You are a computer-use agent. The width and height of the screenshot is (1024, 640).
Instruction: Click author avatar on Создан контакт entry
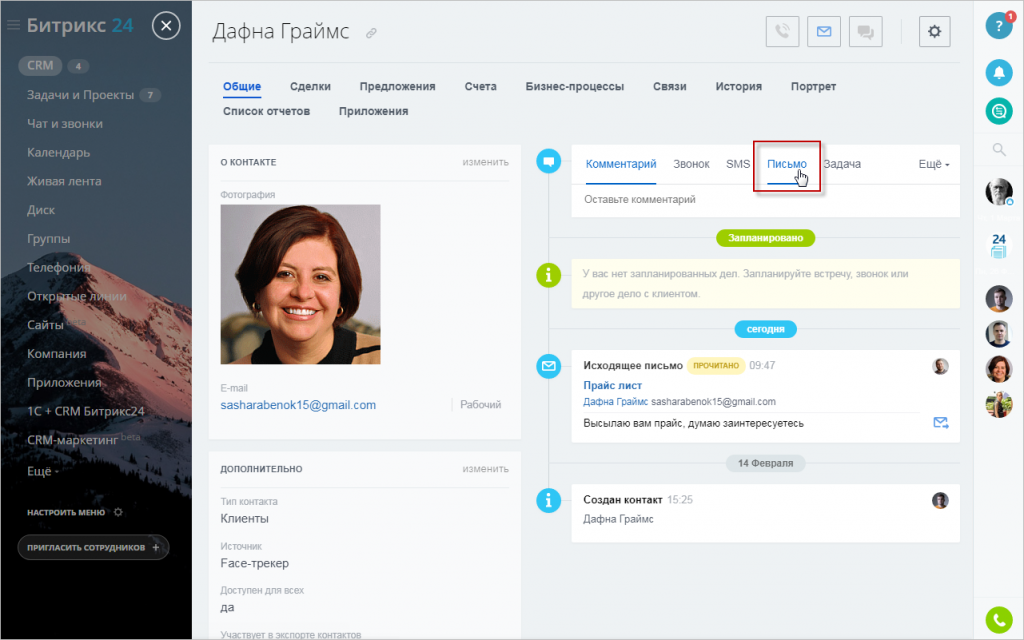tap(940, 501)
